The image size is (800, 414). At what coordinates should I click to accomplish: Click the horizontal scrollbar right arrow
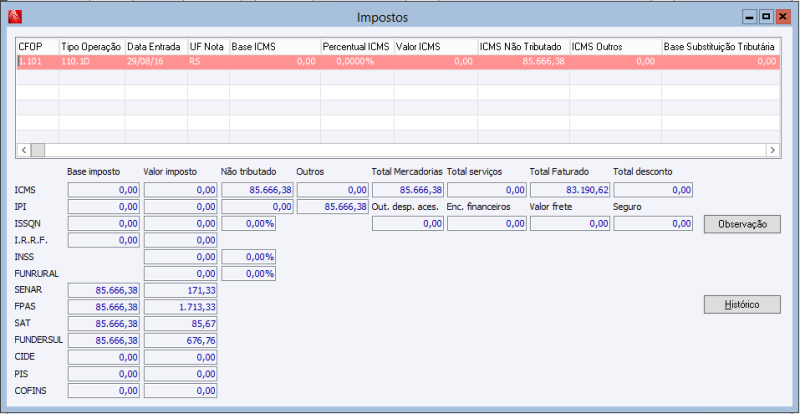pyautogui.click(x=772, y=150)
